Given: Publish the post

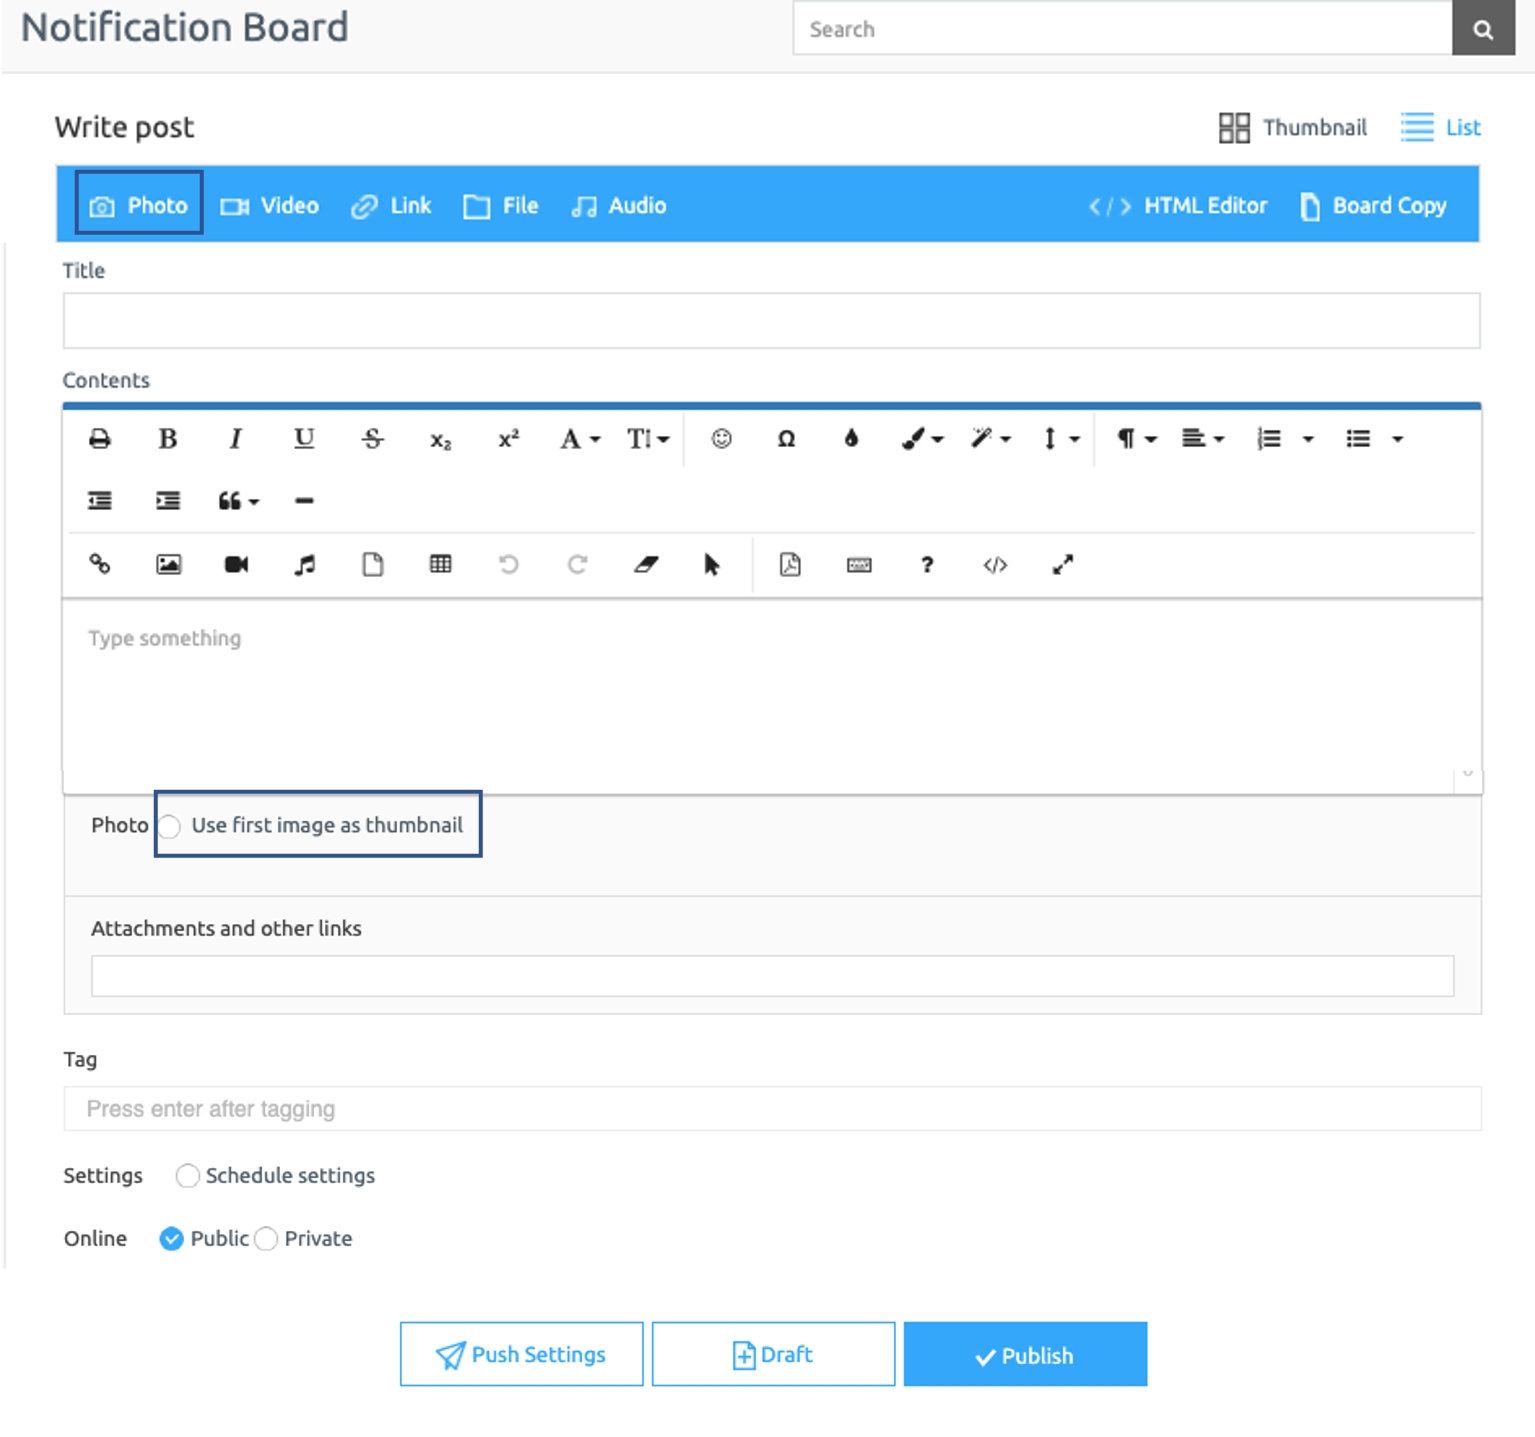Looking at the screenshot, I should click(1025, 1355).
